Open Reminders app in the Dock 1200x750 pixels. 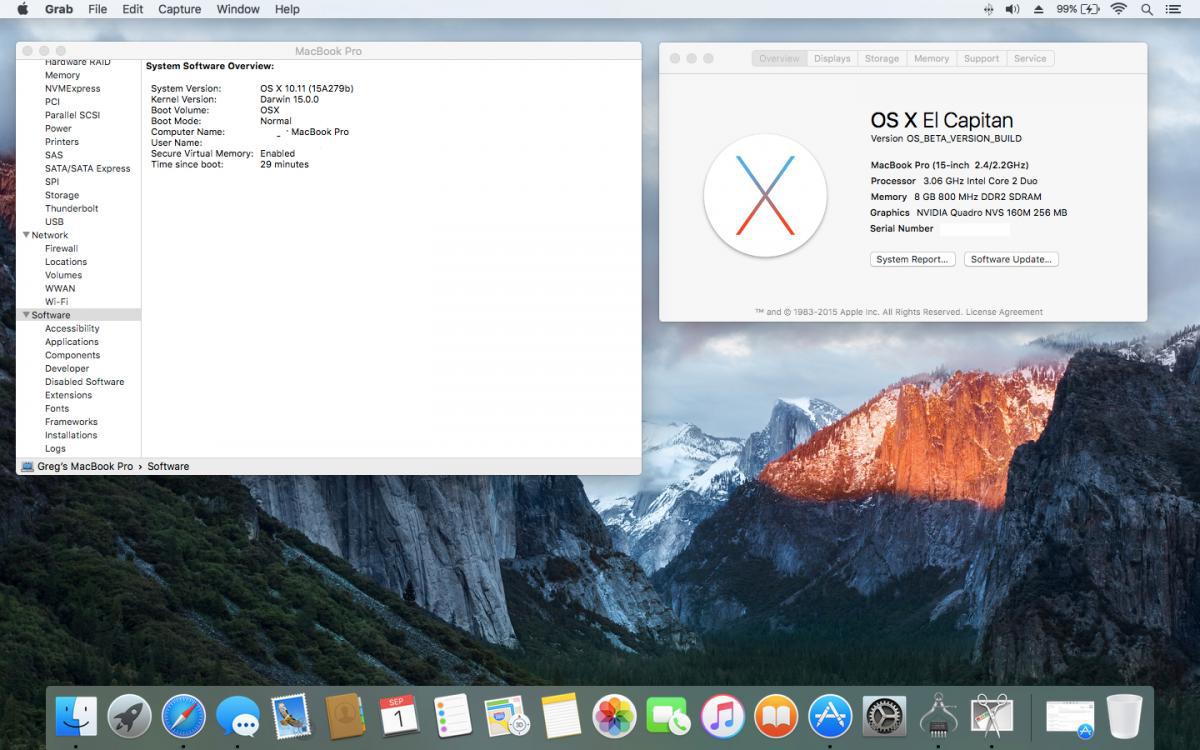tap(453, 716)
